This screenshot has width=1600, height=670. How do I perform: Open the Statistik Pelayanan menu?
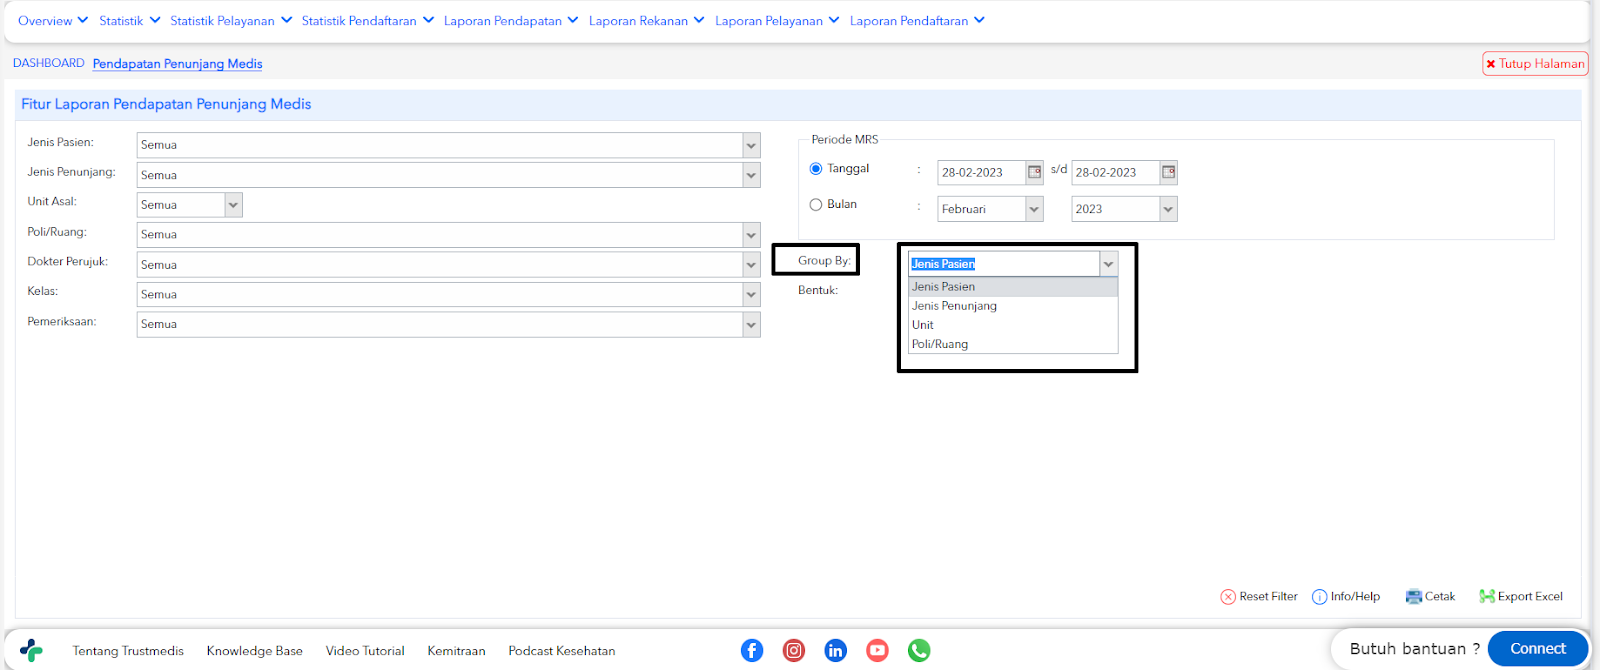(x=231, y=20)
